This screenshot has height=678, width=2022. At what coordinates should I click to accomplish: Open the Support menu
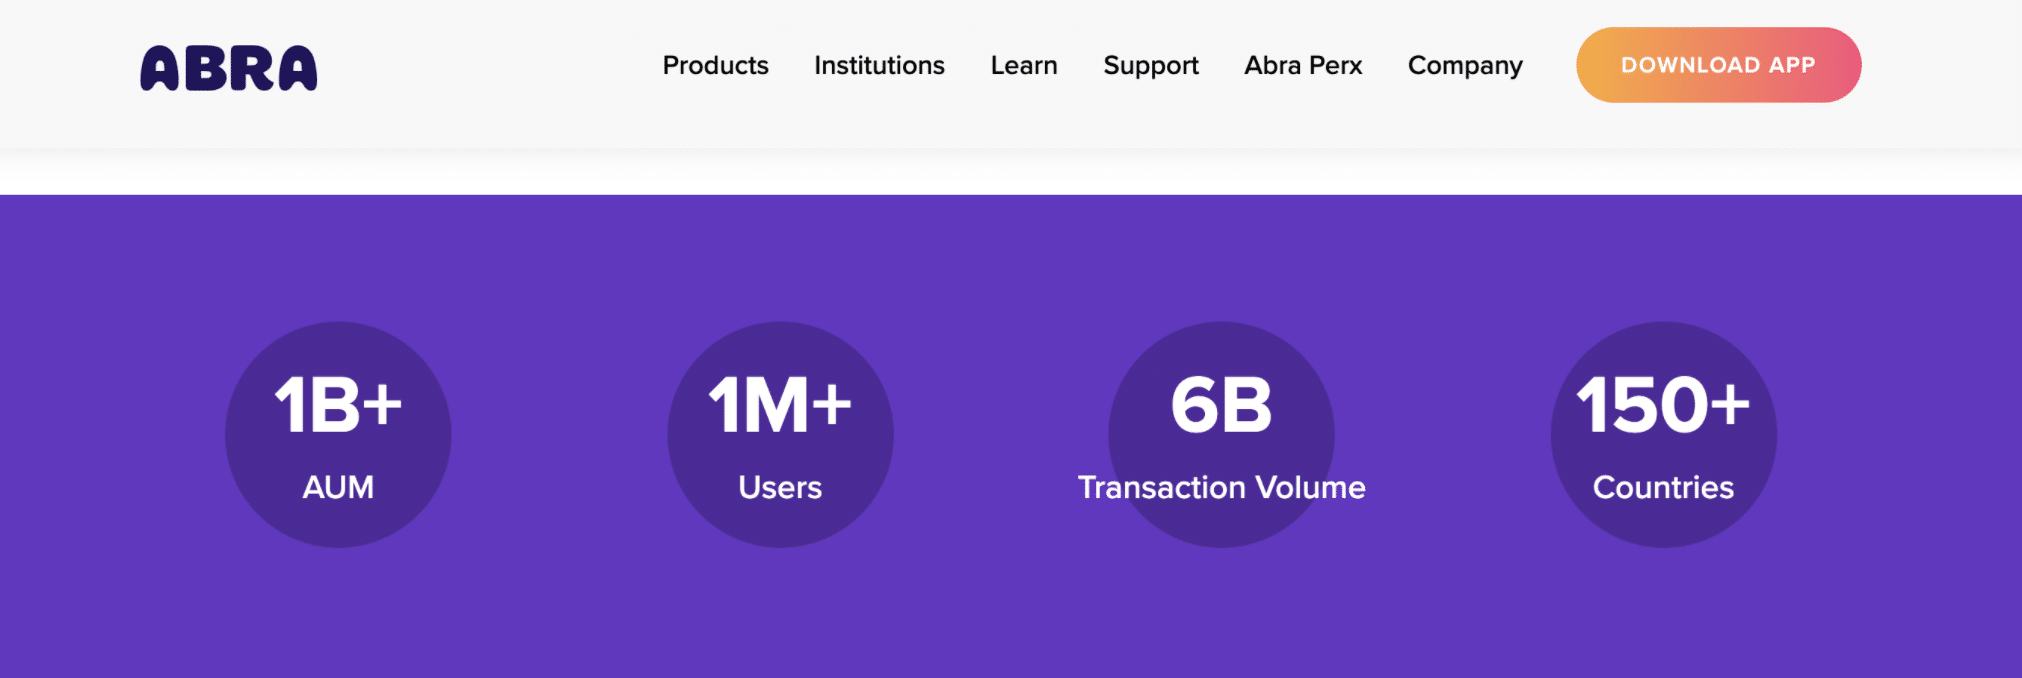(x=1151, y=66)
